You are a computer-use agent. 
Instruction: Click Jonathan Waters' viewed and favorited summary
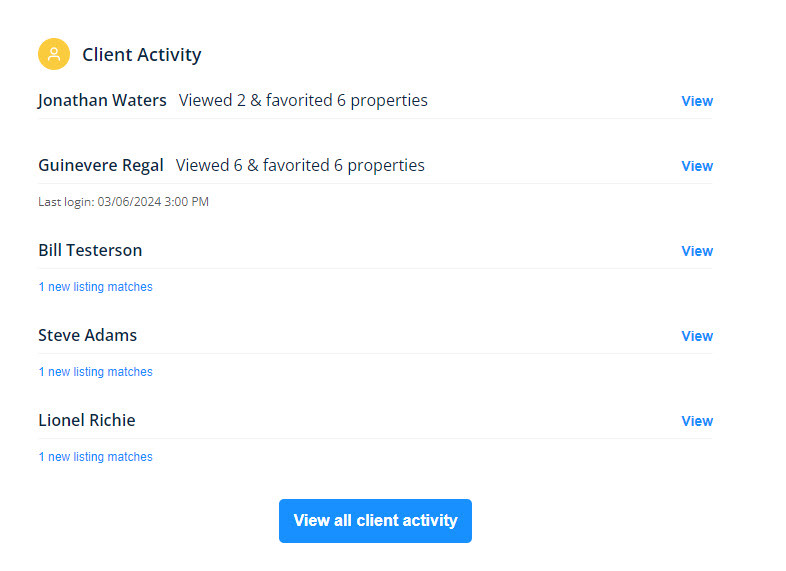[303, 100]
